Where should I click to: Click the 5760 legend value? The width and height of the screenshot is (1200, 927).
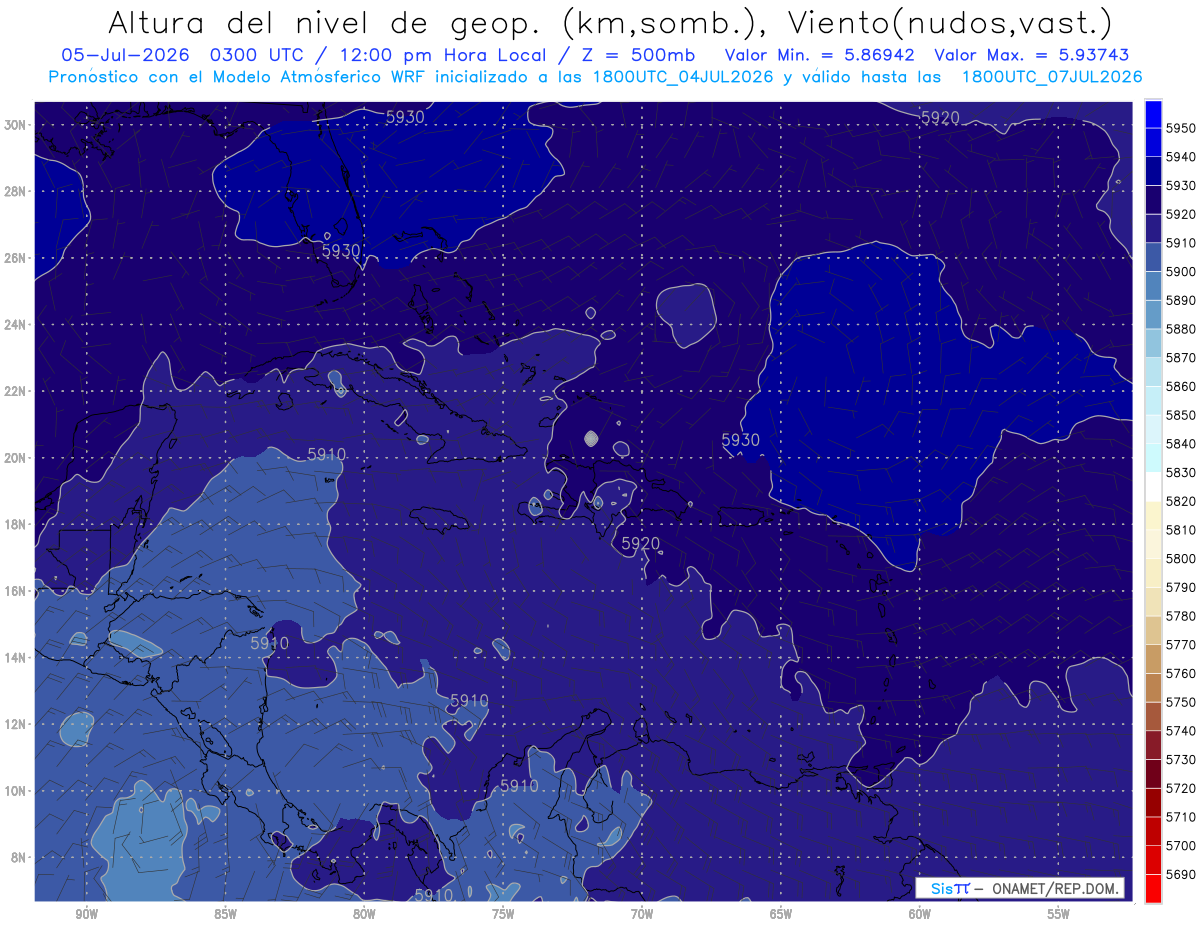pos(1181,673)
